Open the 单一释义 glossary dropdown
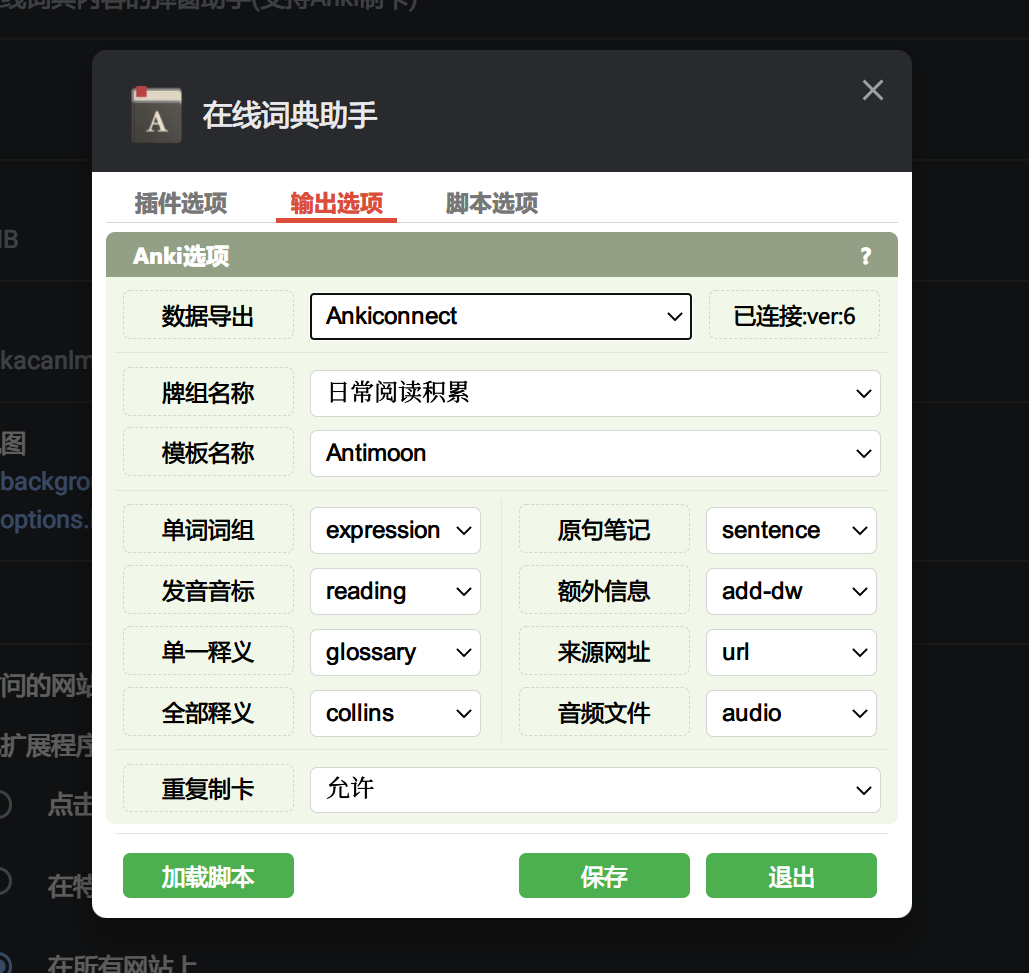1029x973 pixels. (395, 652)
